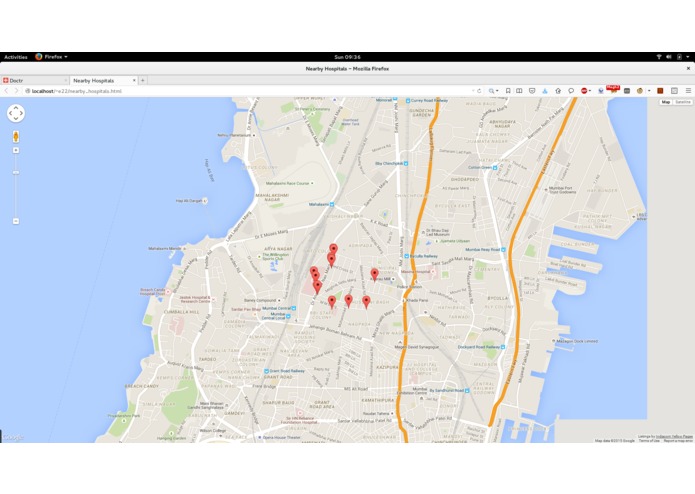Click the dark gray square extension icon

pyautogui.click(x=627, y=91)
